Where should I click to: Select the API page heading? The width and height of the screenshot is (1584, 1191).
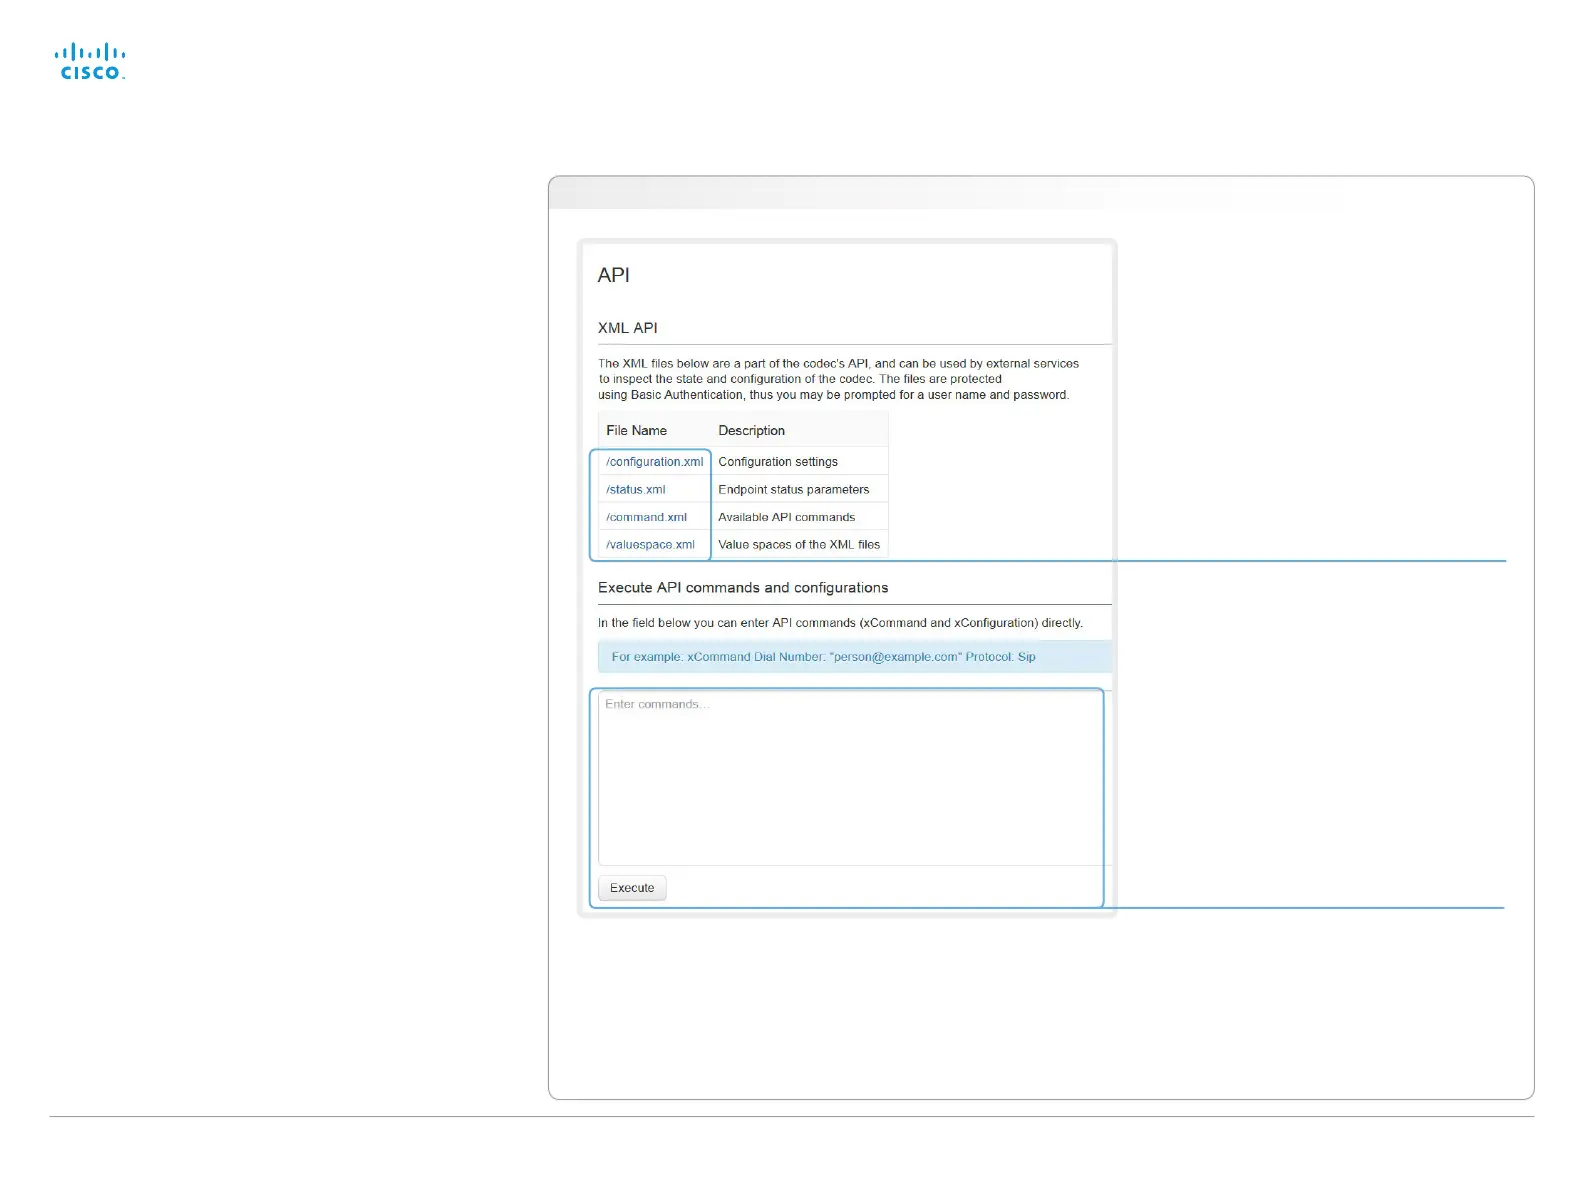click(613, 275)
